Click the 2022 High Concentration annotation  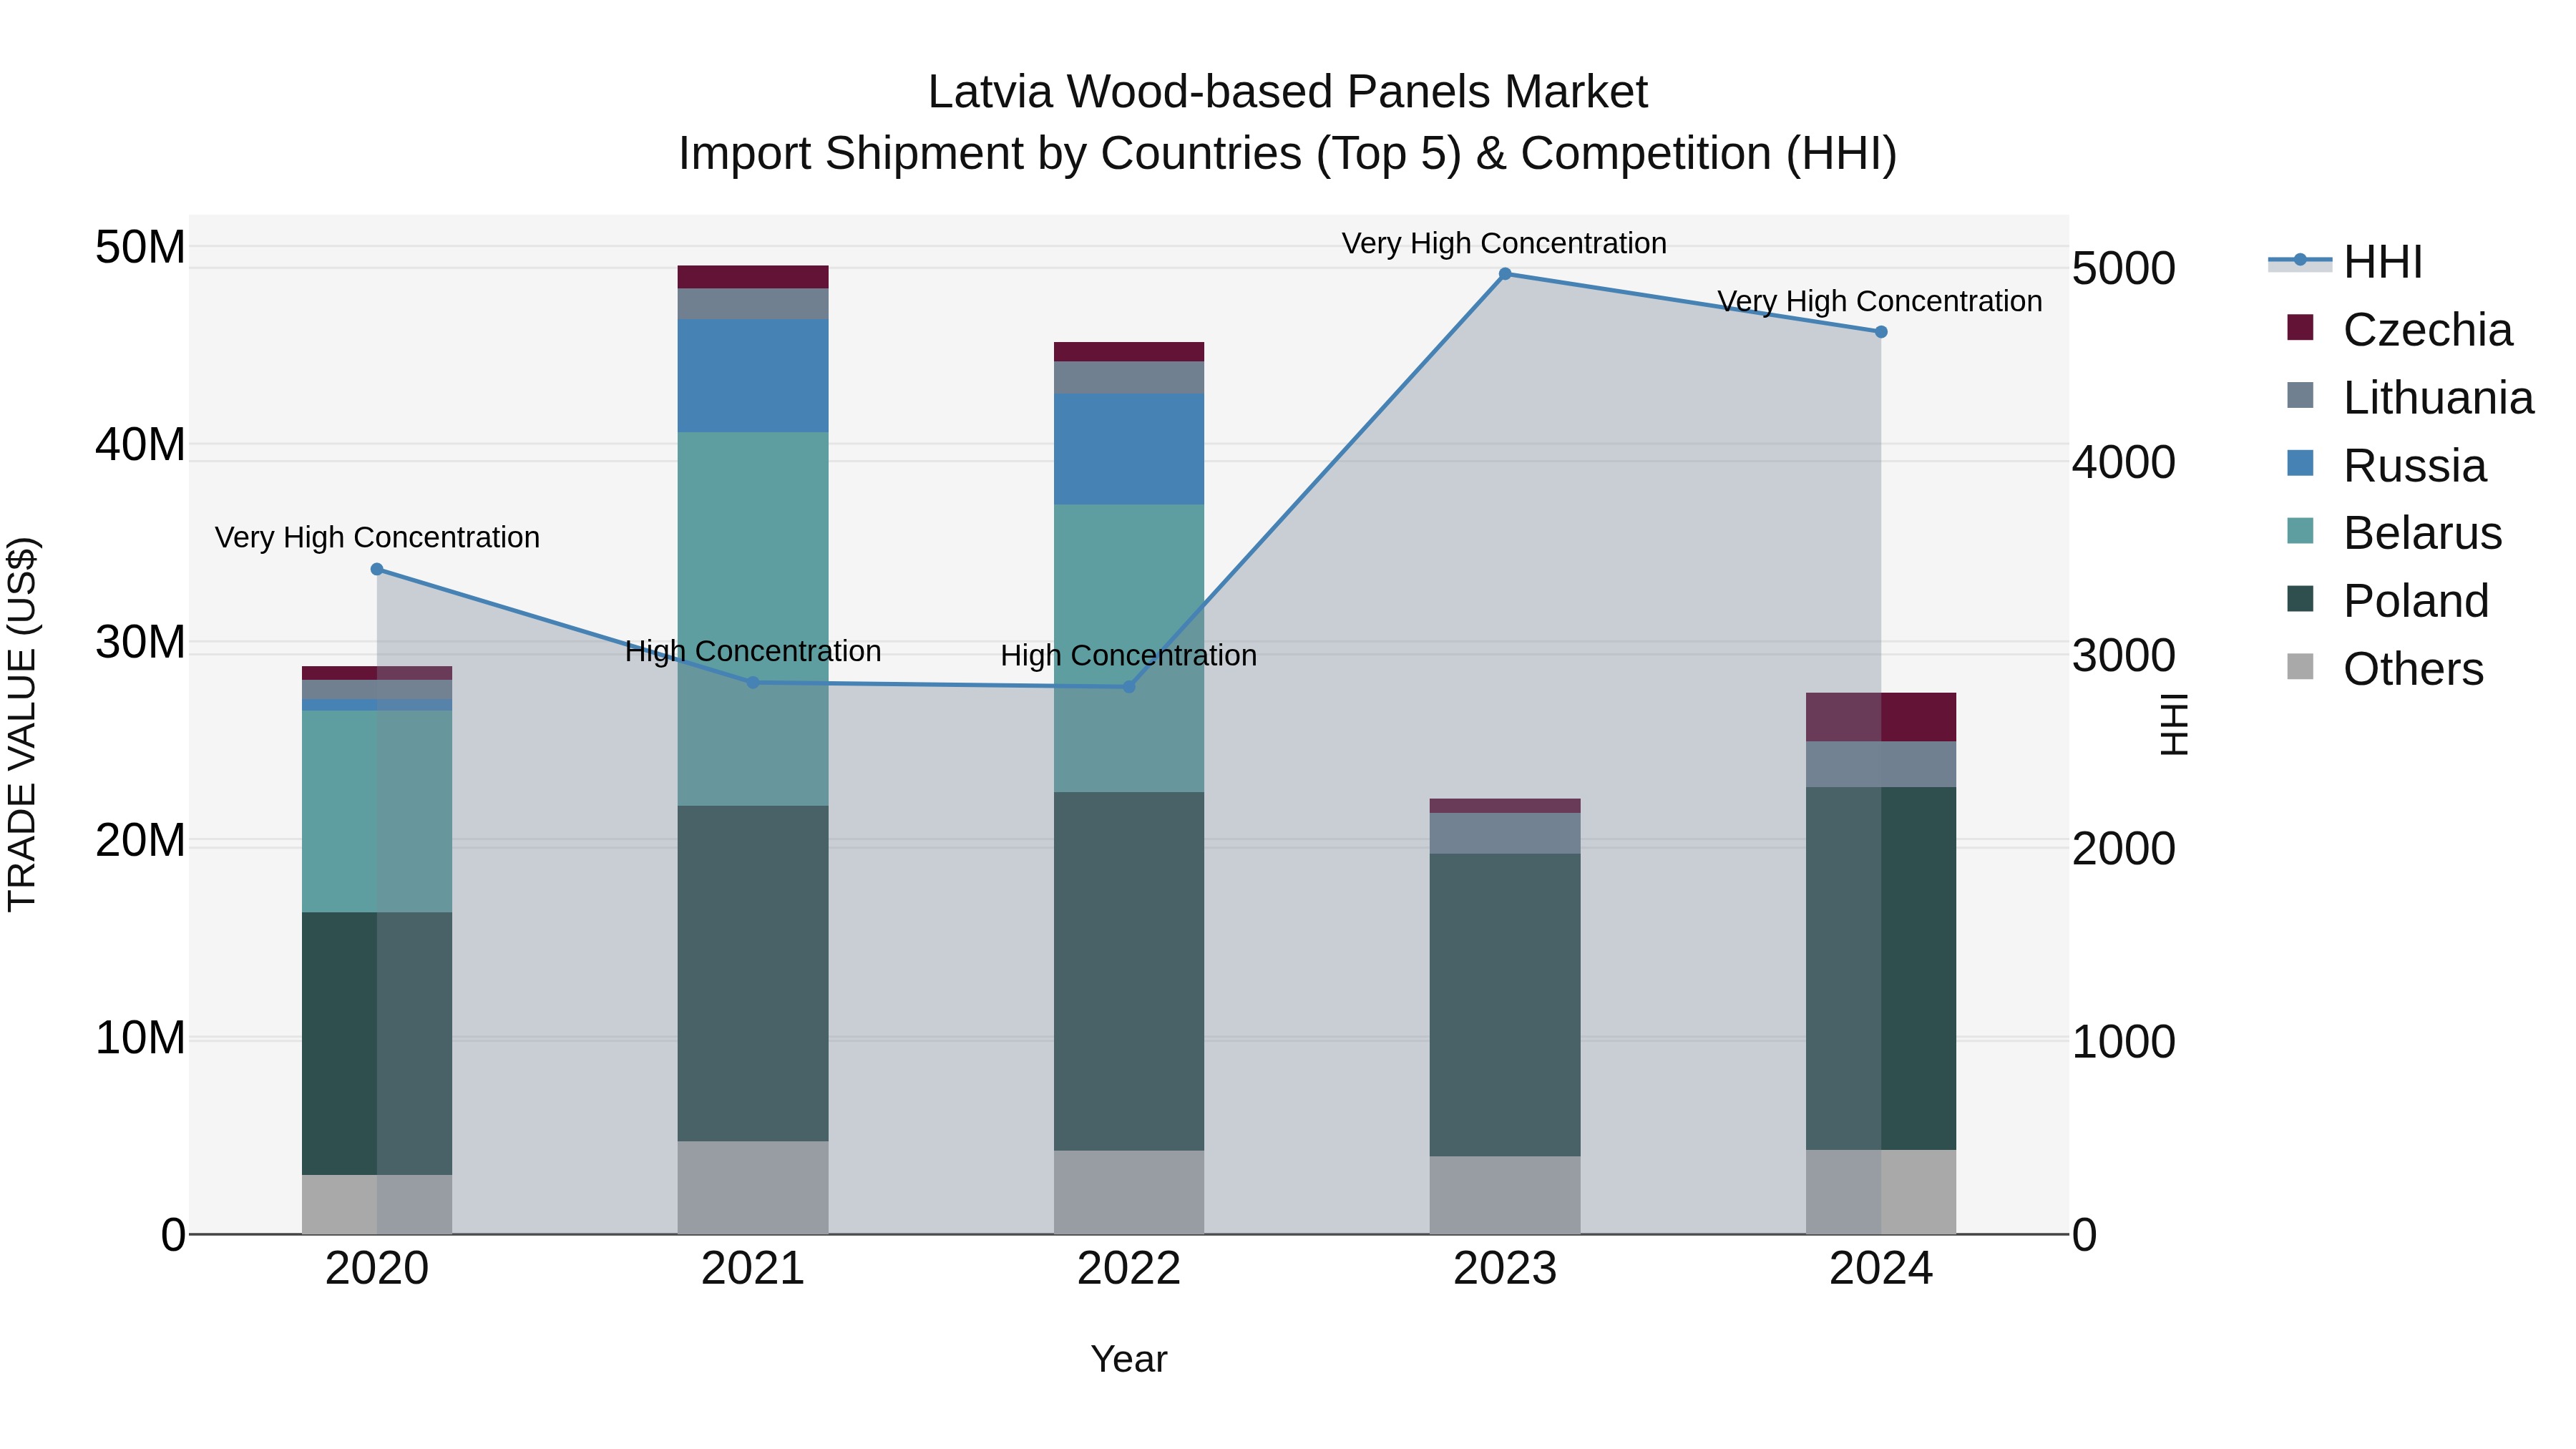tap(1129, 655)
